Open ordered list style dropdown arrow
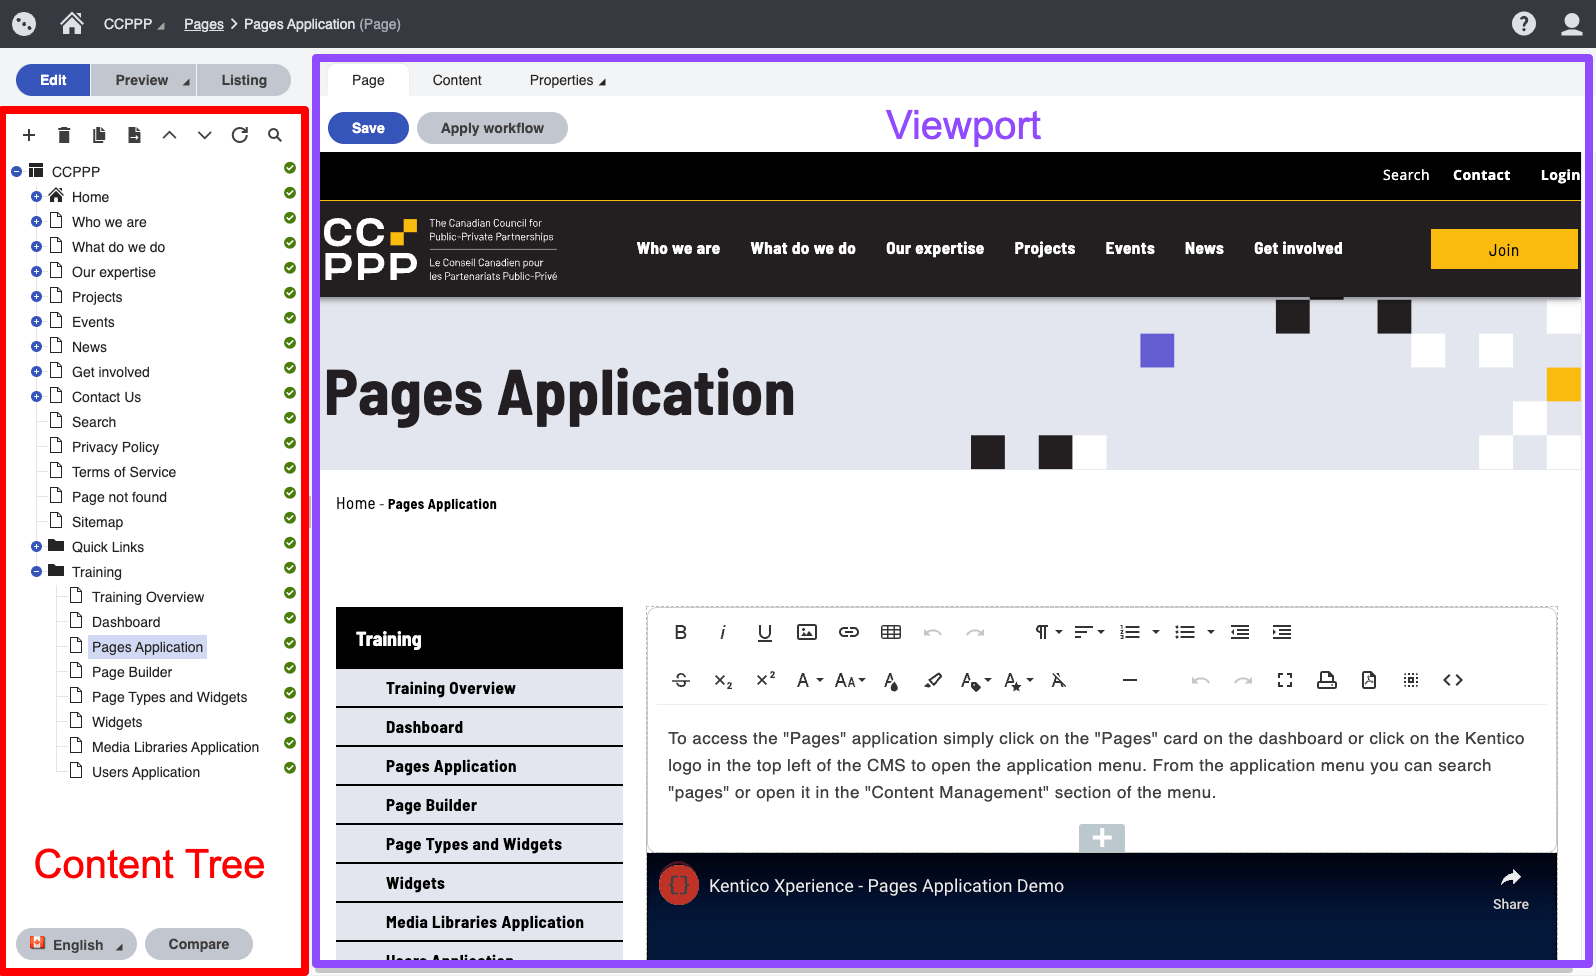This screenshot has width=1596, height=976. [x=1156, y=632]
